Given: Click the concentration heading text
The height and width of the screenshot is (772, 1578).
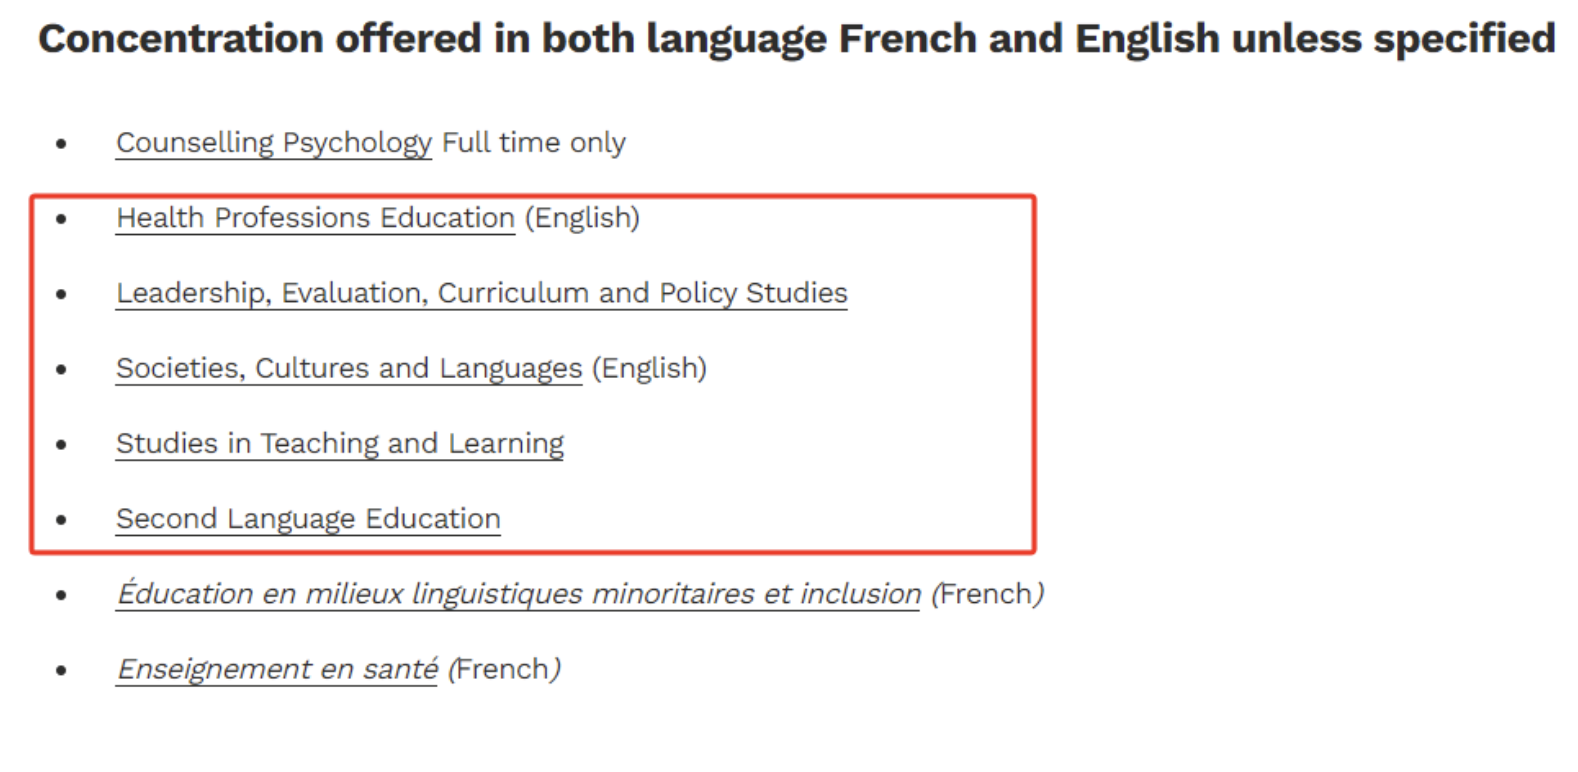Looking at the screenshot, I should (796, 39).
